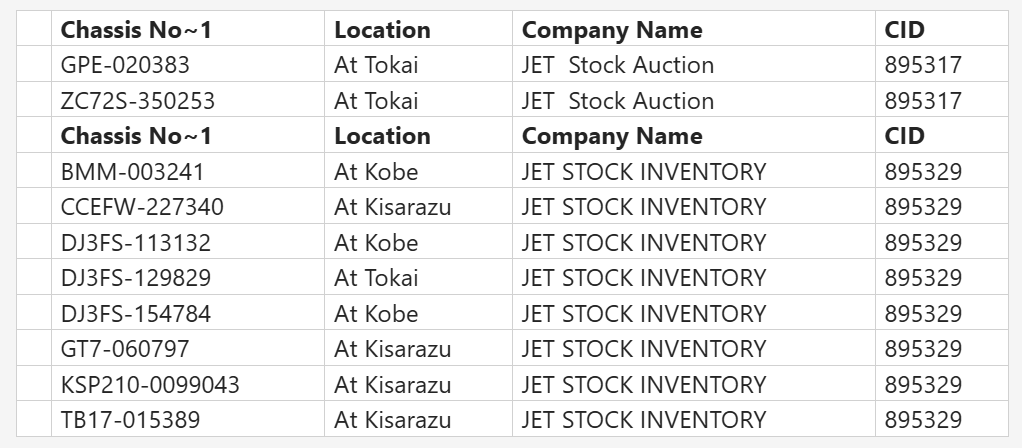
Task: Click the first CID header cell
Action: click(x=942, y=29)
